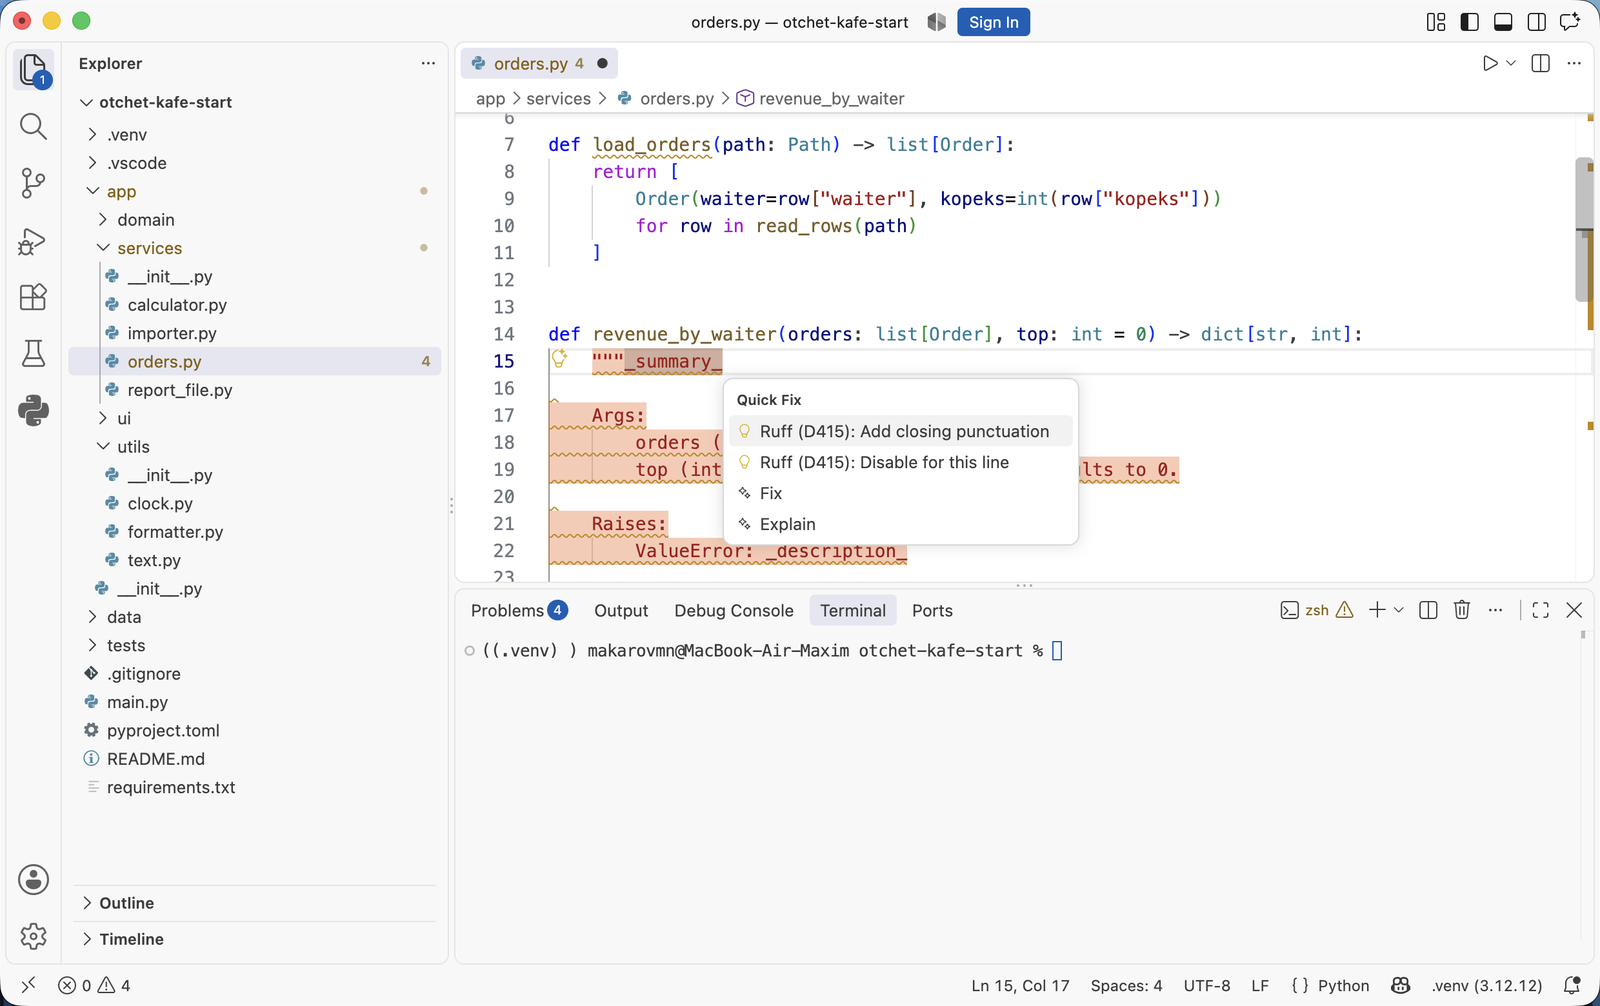
Task: Kill terminal with the trash icon
Action: coord(1462,610)
